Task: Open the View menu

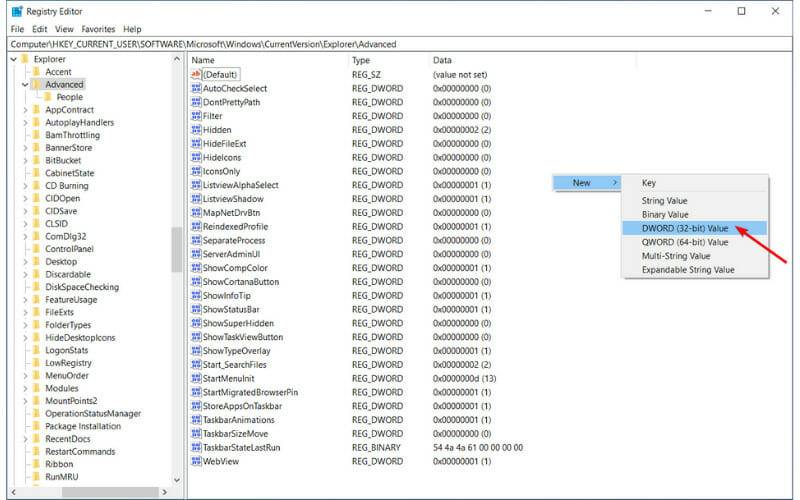Action: tap(64, 29)
